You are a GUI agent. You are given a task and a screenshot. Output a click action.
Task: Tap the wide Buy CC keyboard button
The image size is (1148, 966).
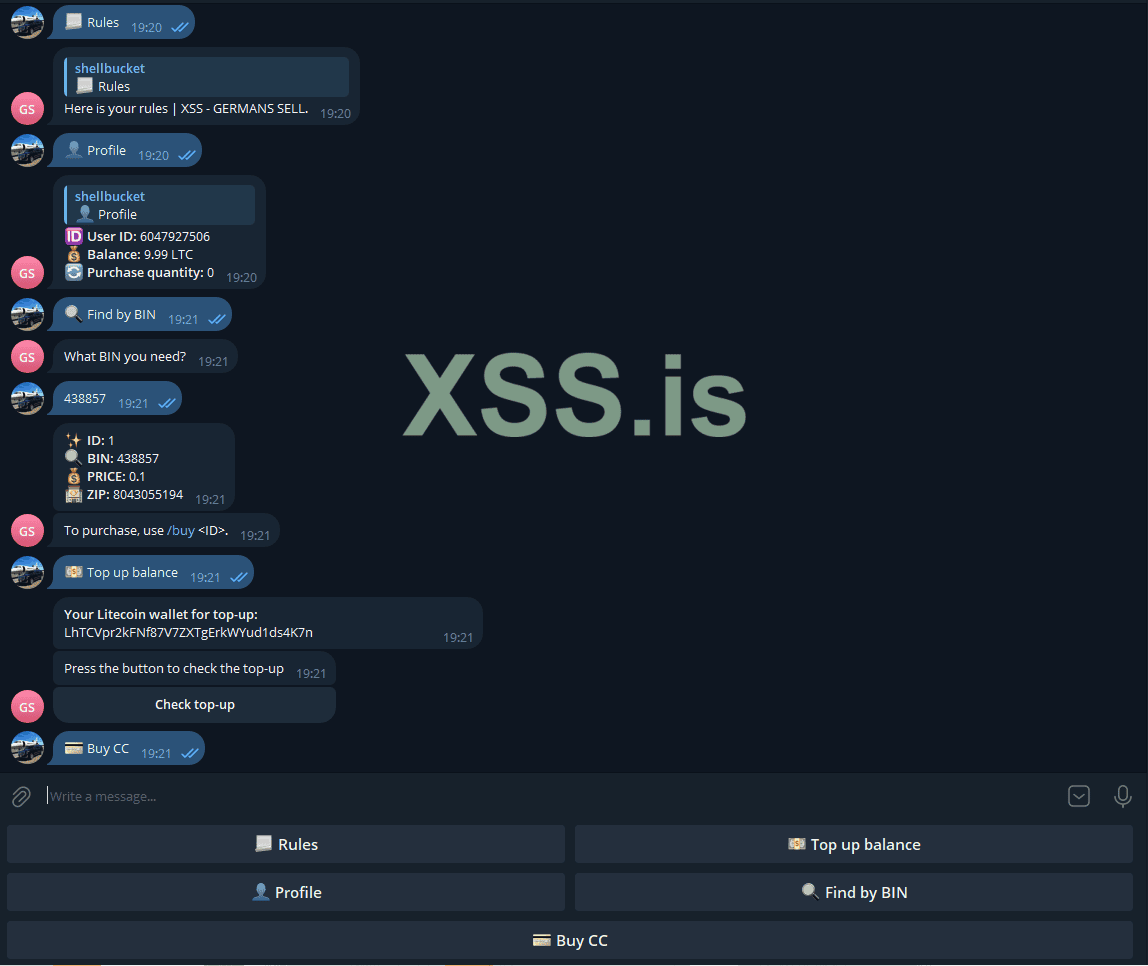click(570, 940)
